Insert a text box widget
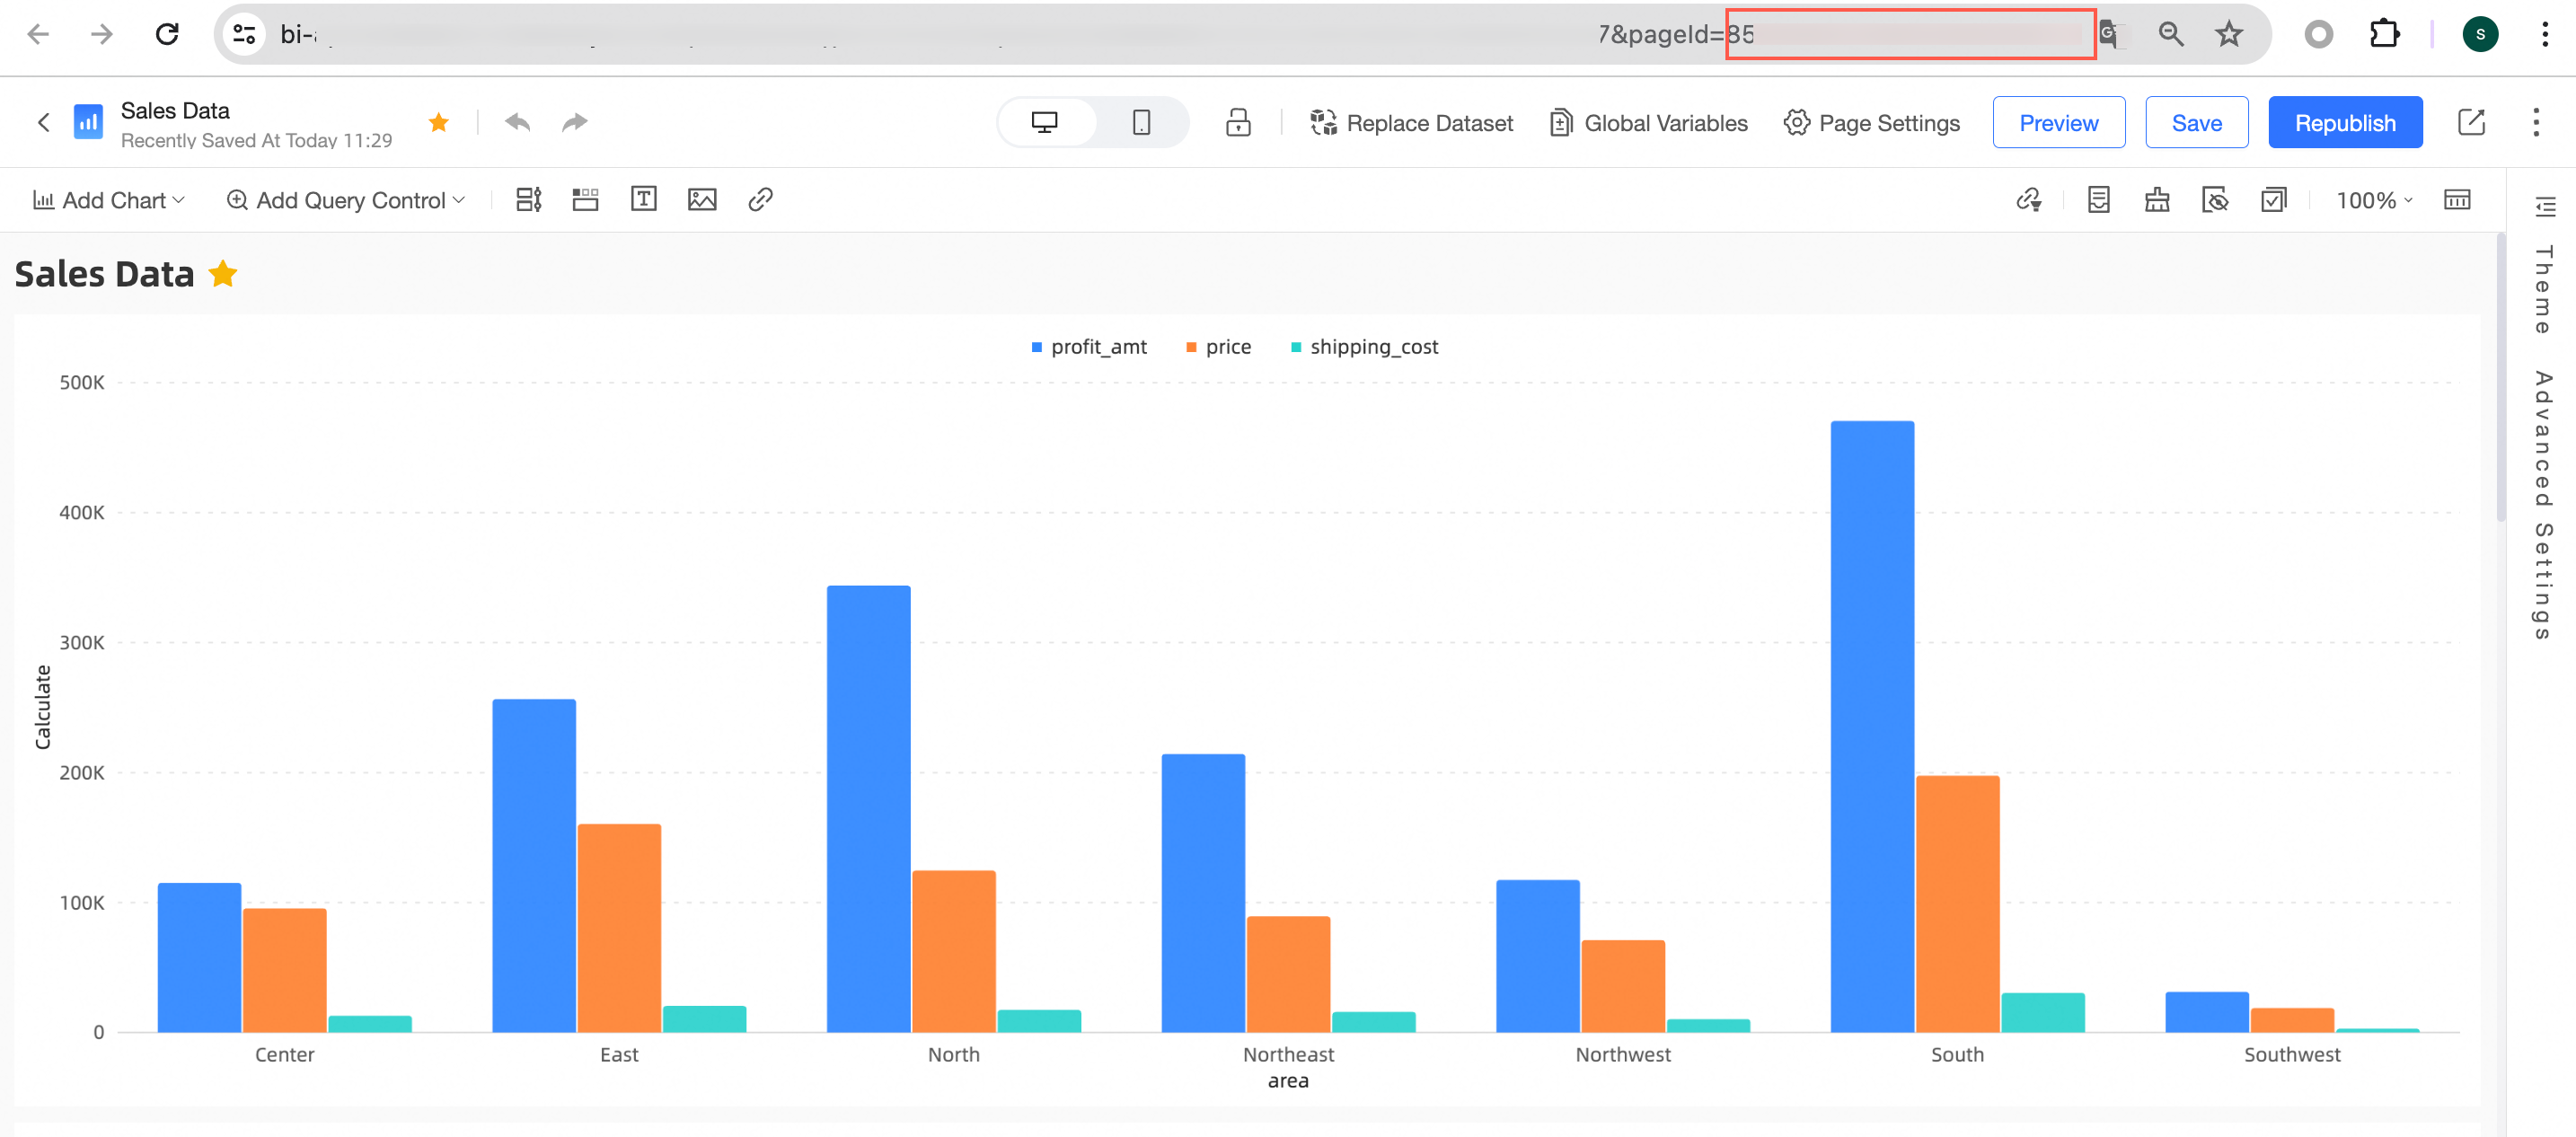Viewport: 2576px width, 1137px height. point(643,199)
